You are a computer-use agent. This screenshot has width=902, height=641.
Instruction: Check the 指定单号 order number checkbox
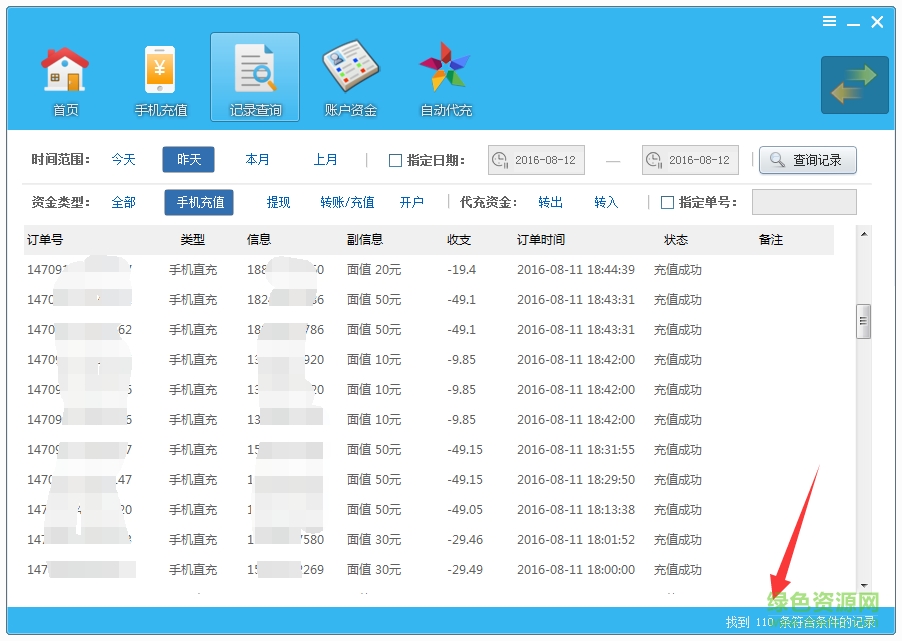click(666, 201)
